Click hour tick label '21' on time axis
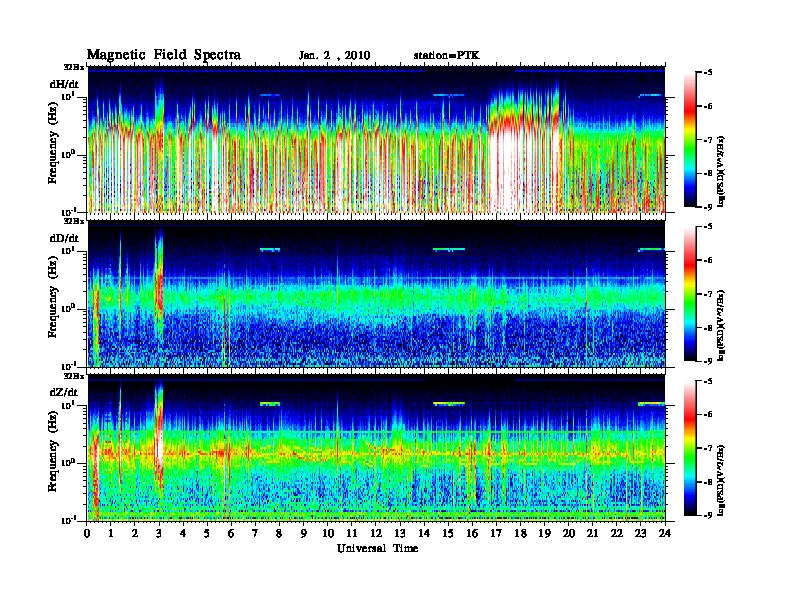Screen dimensions: 792x612 592,534
